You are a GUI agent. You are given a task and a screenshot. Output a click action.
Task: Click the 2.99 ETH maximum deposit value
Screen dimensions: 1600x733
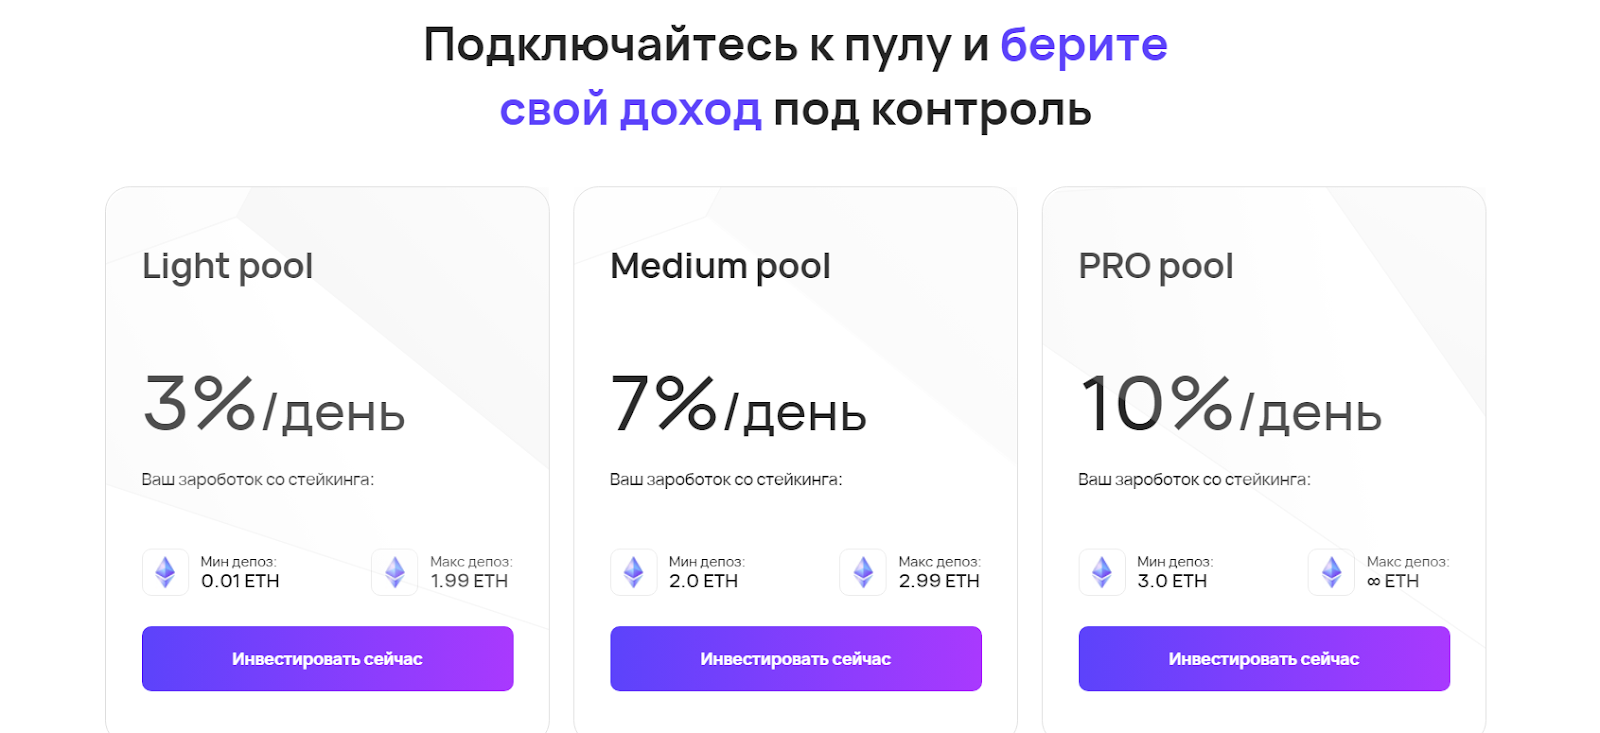click(939, 581)
